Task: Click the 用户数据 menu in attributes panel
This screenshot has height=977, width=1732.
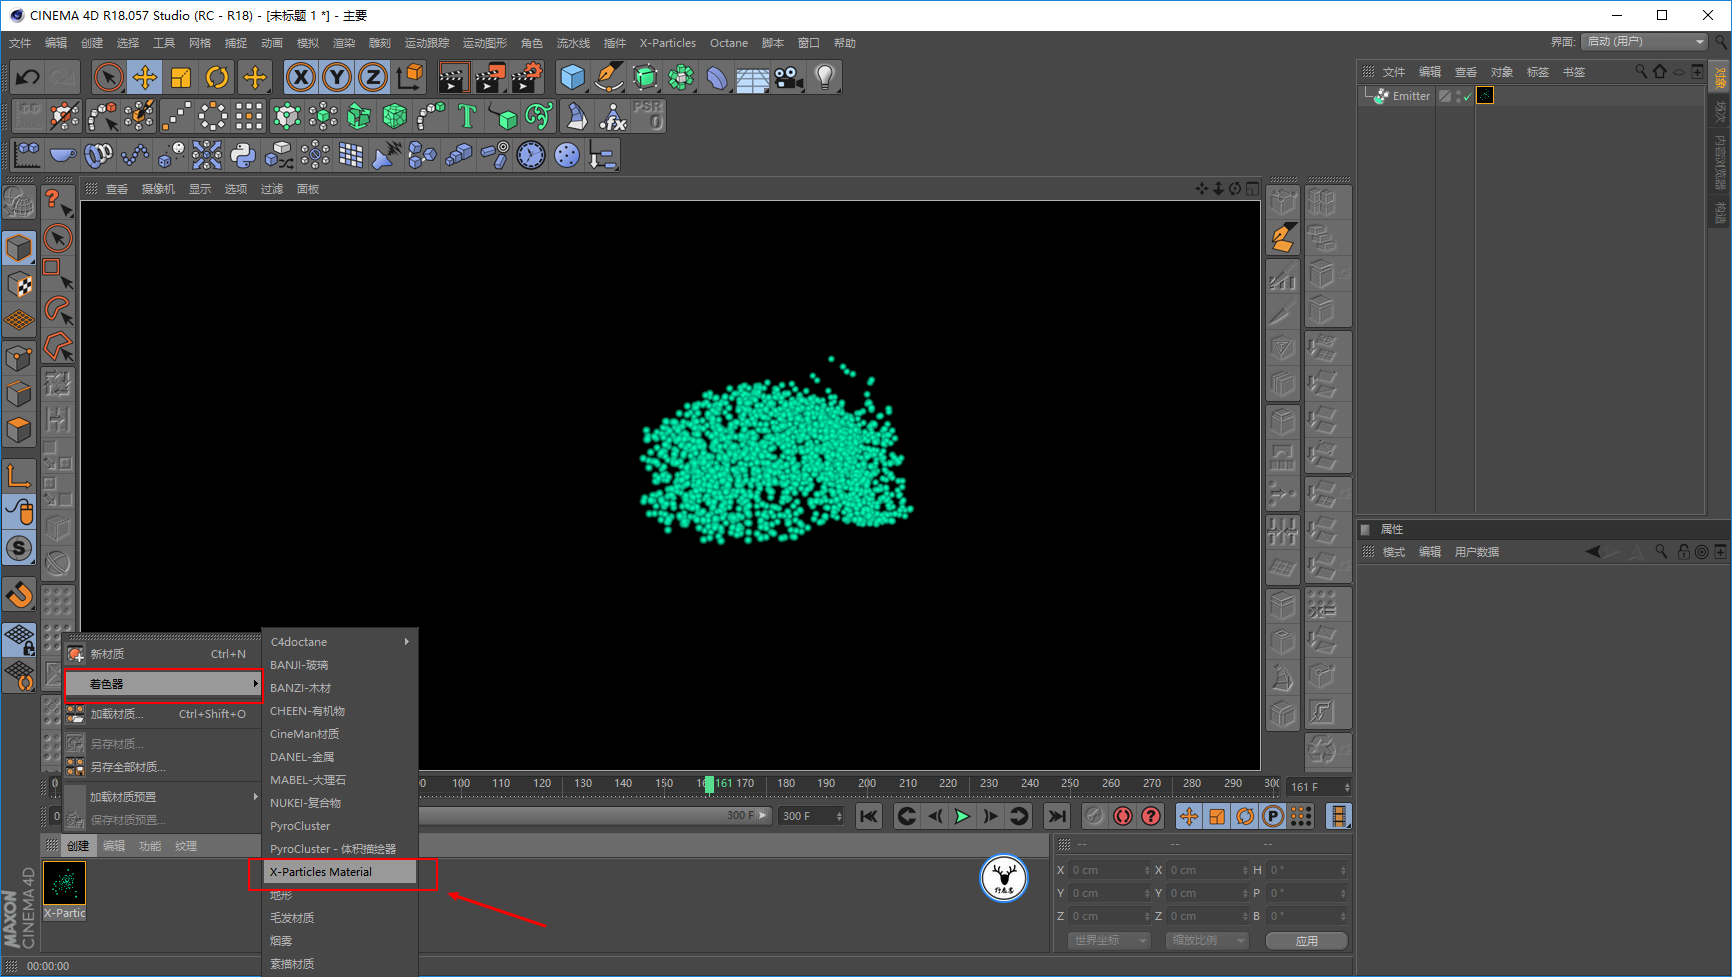Action: click(1476, 552)
